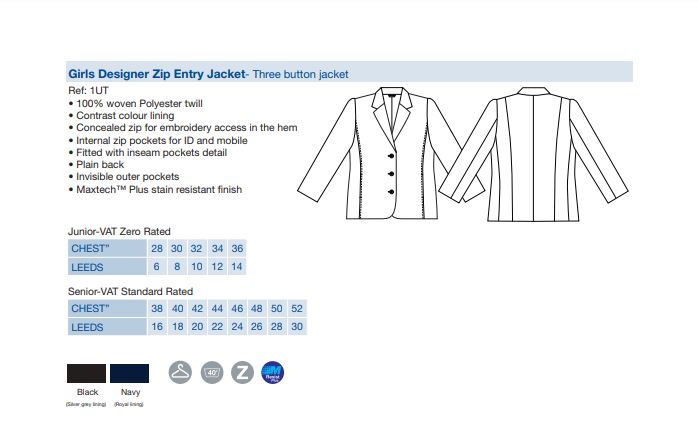Select junior chest size 36
Image resolution: width=698 pixels, height=448 pixels.
(x=237, y=248)
